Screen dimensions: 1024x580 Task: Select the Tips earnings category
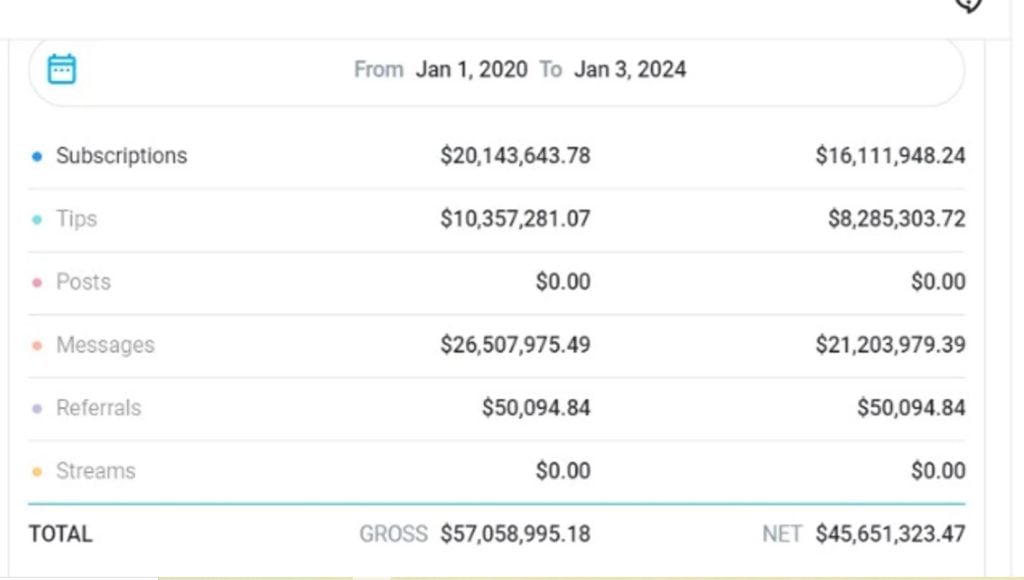(76, 219)
